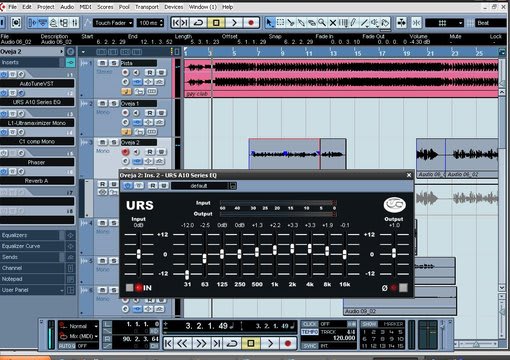510x360 pixels.
Task: Expand the User Panel inspector section
Action: click(32, 290)
